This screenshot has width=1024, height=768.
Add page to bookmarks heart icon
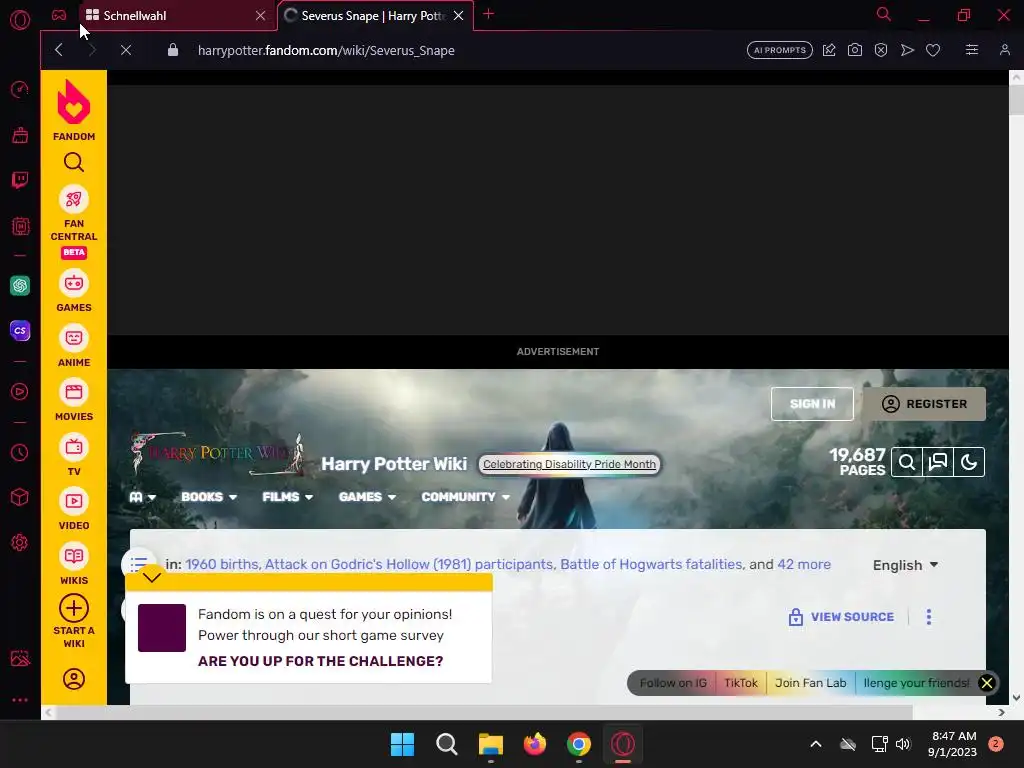tap(933, 50)
